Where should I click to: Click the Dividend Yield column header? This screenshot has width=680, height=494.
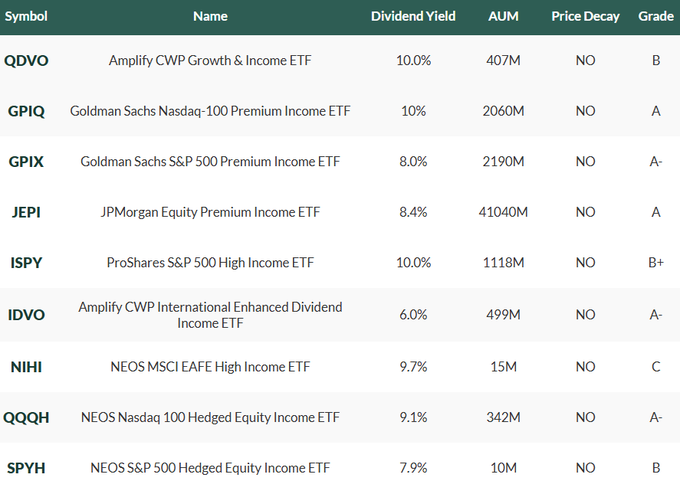413,16
